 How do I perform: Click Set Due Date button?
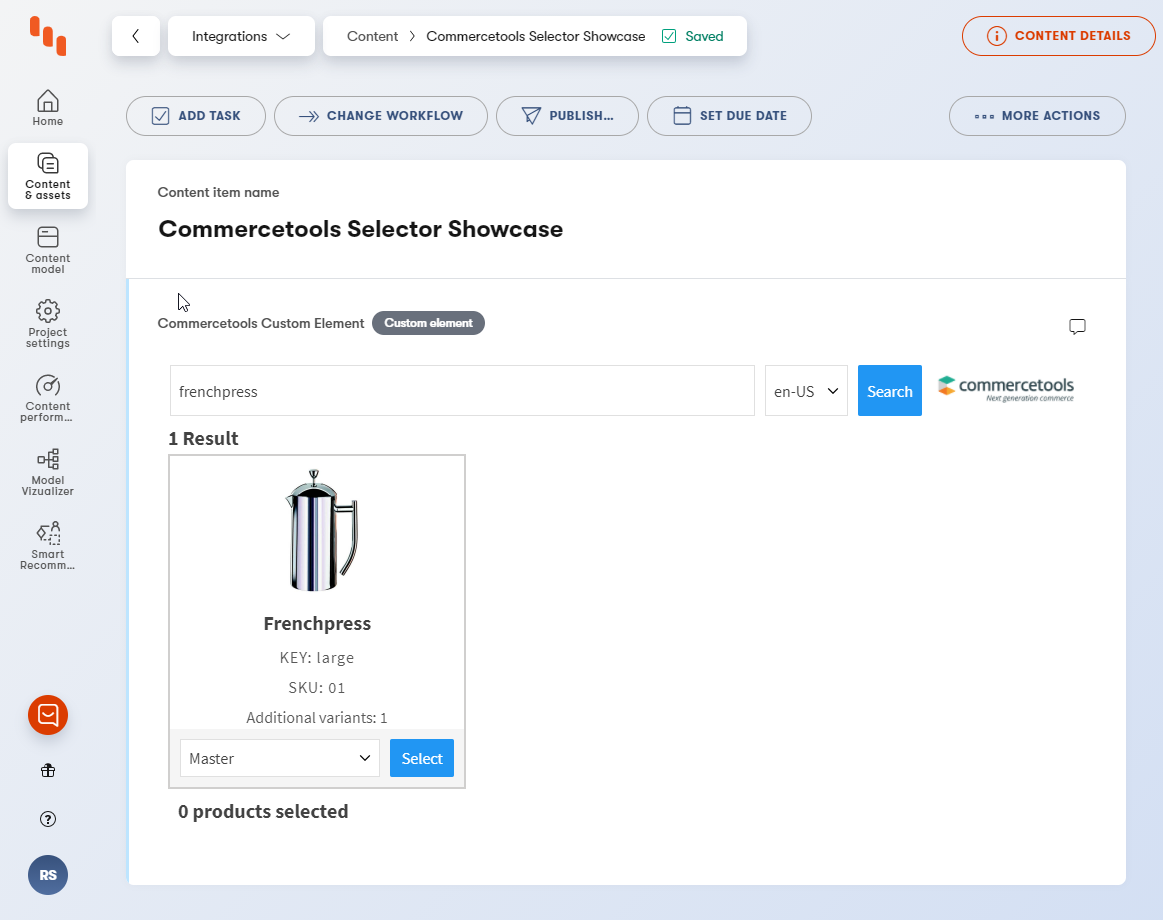pyautogui.click(x=729, y=116)
